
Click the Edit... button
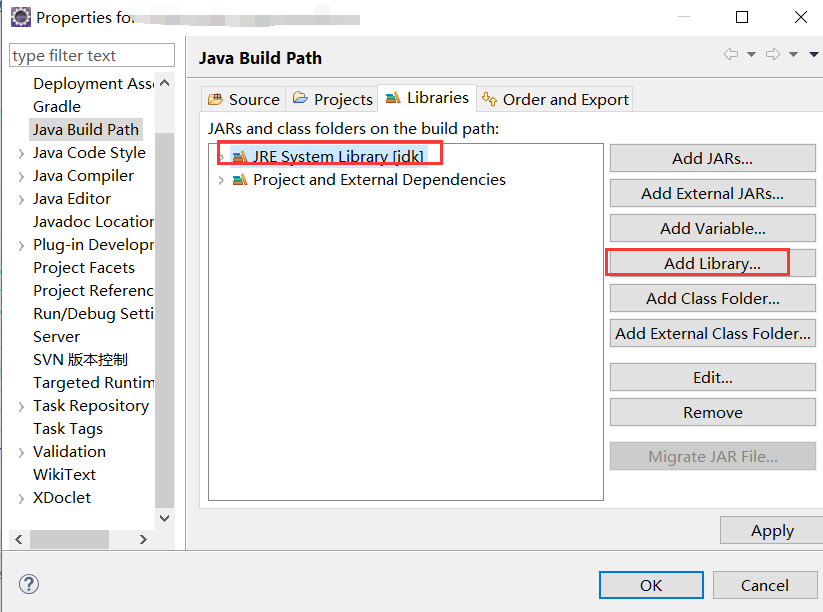pos(712,377)
